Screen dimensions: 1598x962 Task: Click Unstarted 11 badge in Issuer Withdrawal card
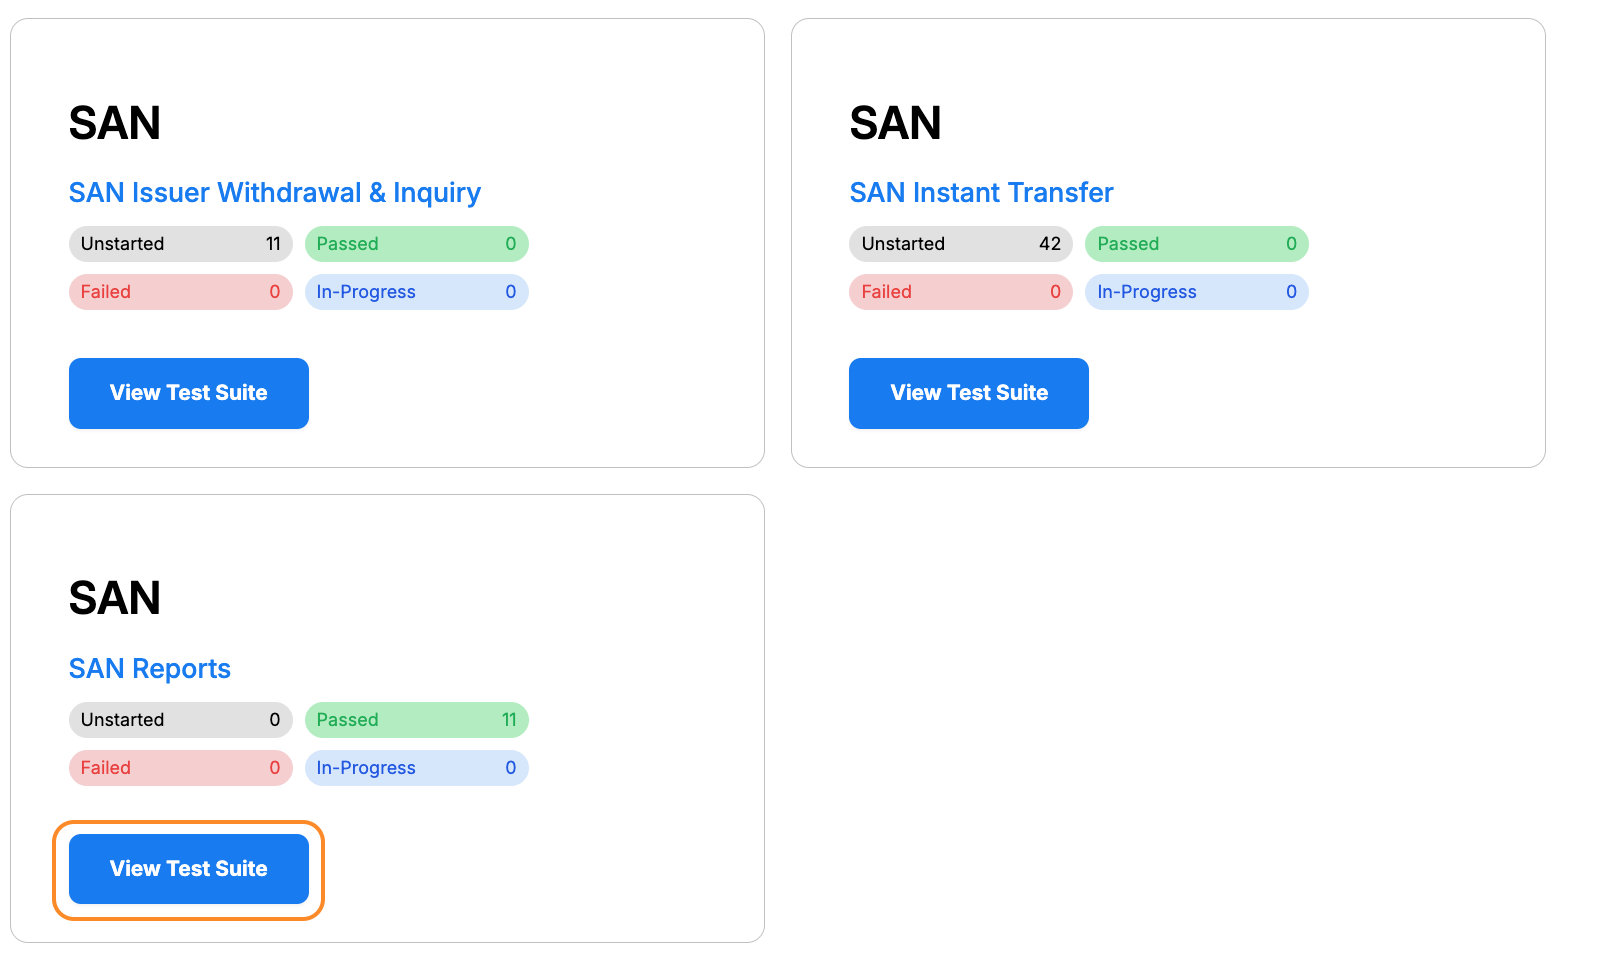tap(180, 244)
